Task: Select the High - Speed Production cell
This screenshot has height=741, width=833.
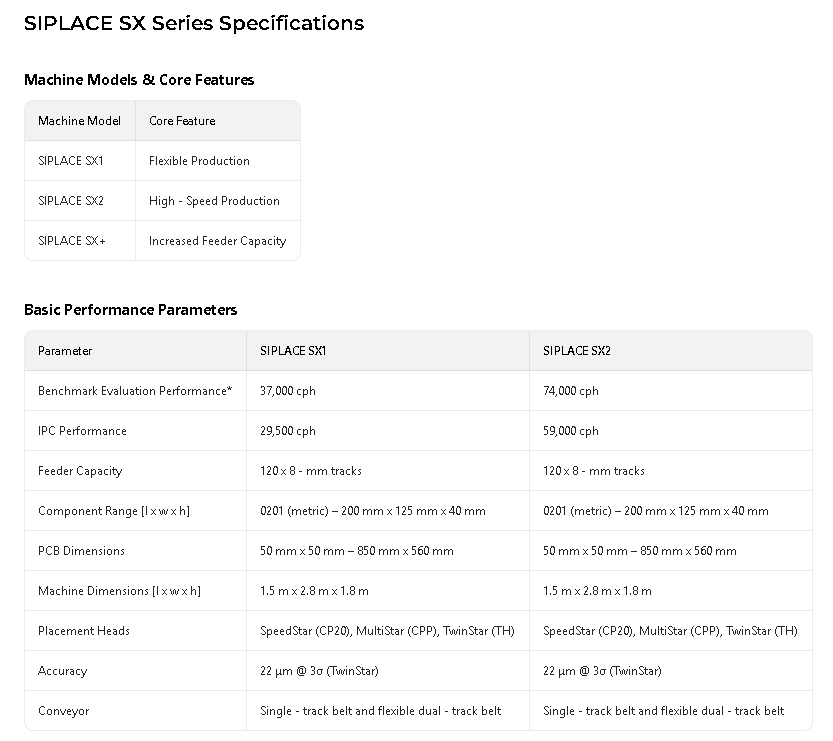Action: 214,201
